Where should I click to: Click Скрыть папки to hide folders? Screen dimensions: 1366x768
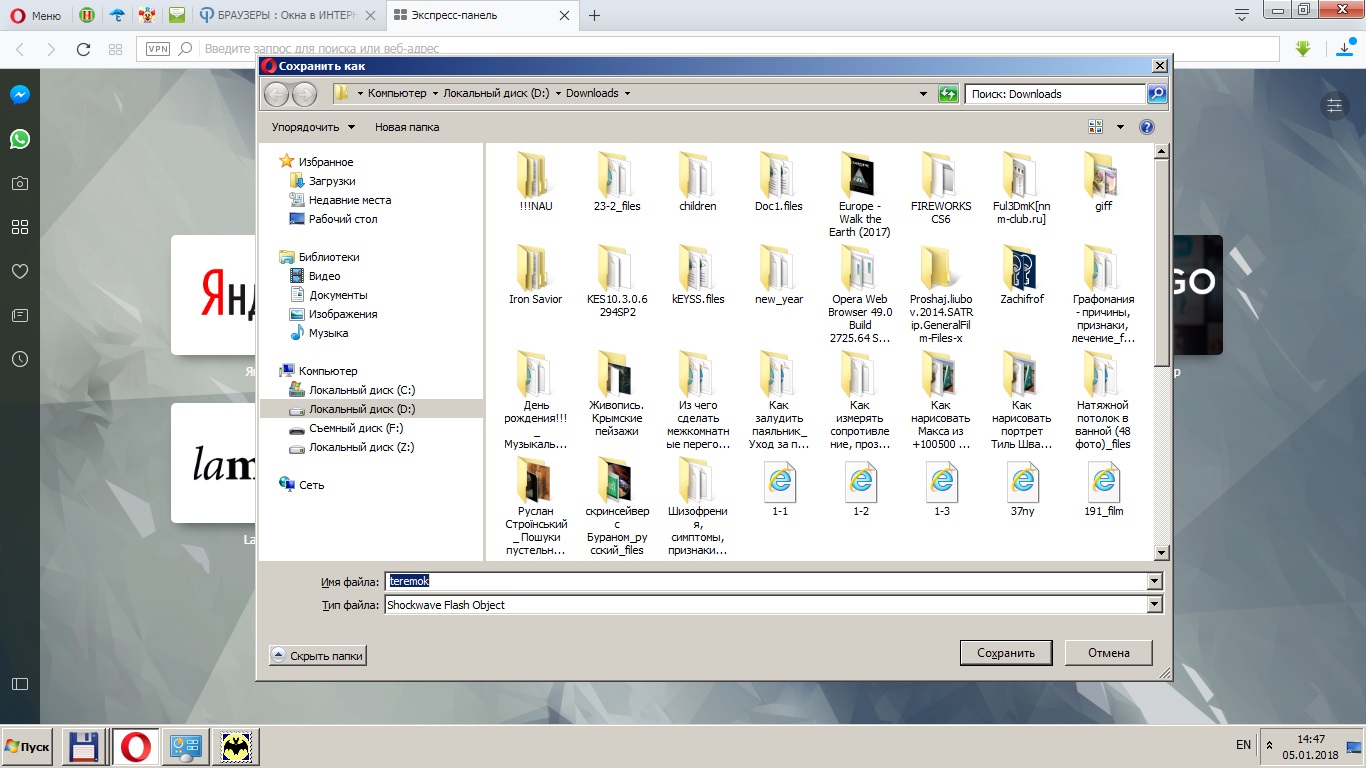[317, 656]
